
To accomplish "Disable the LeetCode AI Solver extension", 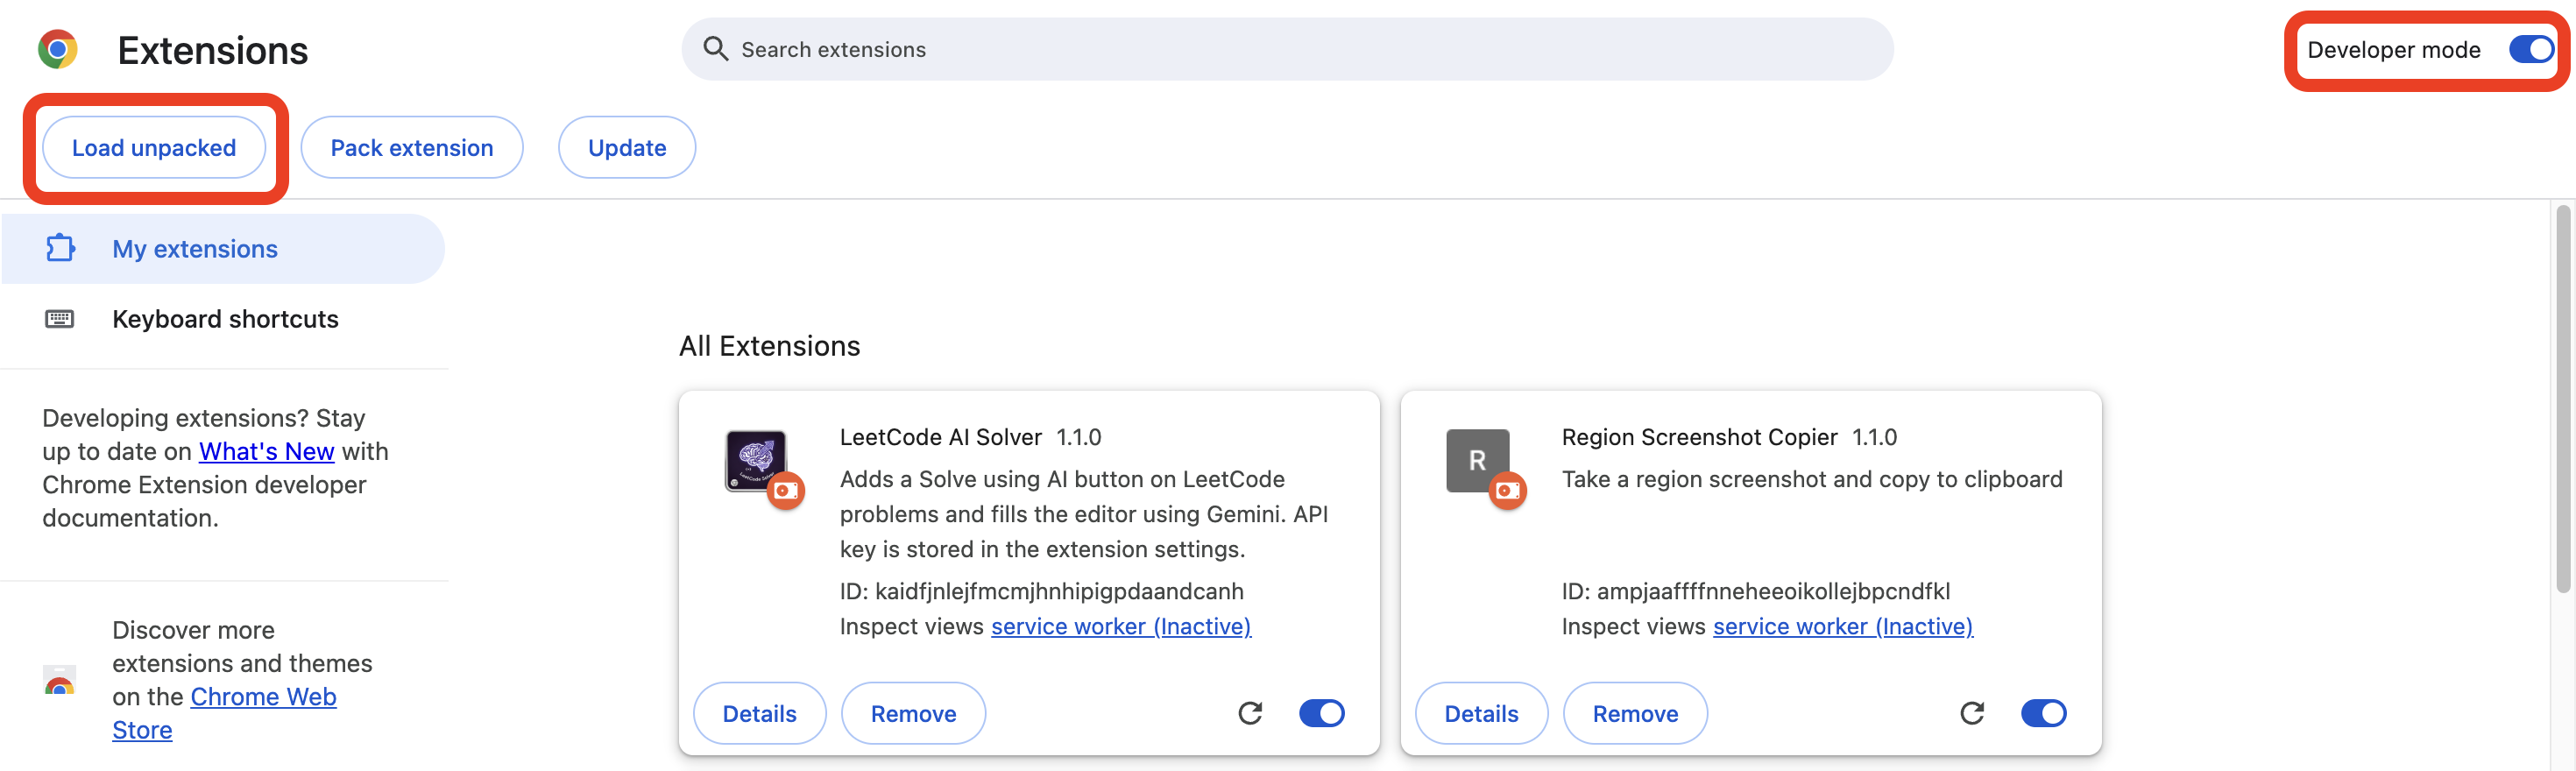I will click(1321, 713).
